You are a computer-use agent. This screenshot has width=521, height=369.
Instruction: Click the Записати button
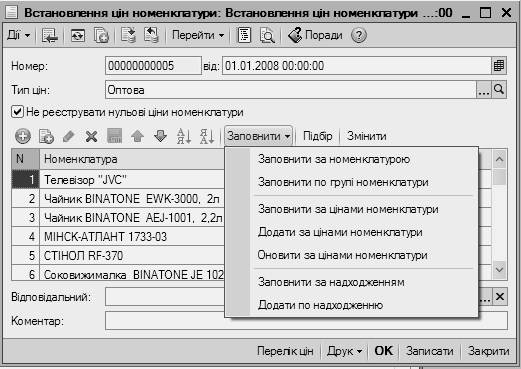point(430,351)
